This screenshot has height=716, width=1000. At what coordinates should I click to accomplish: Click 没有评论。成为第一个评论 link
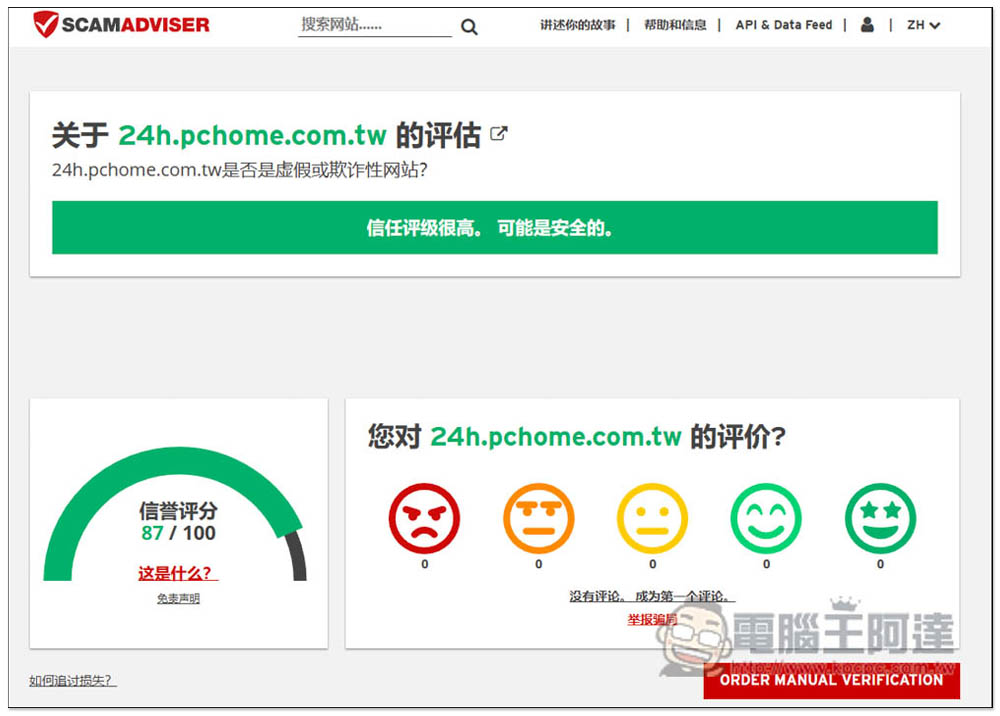tap(652, 597)
